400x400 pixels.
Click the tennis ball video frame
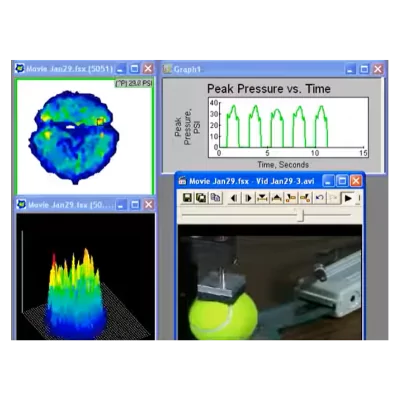coord(270,283)
